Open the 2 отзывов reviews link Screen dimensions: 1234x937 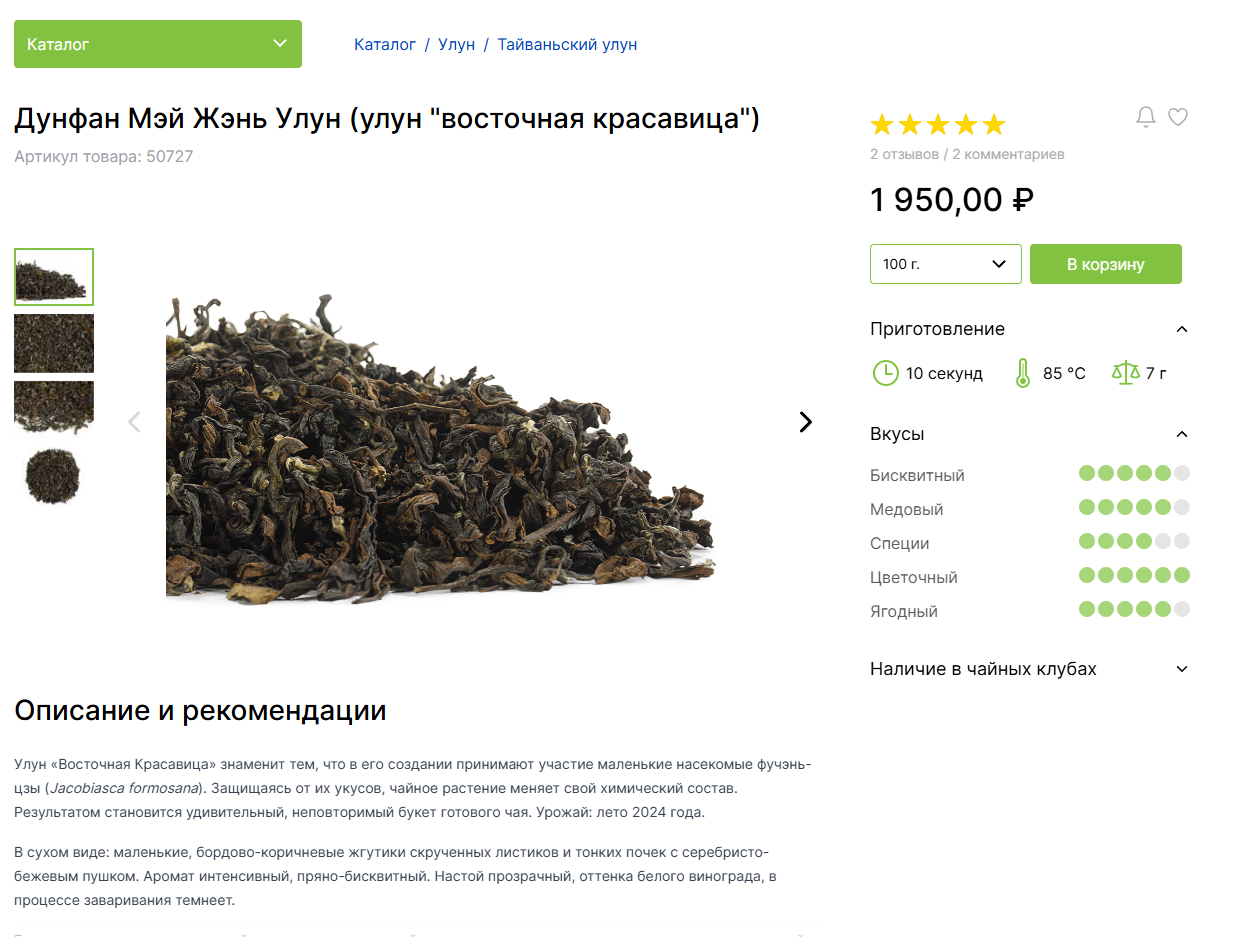905,155
